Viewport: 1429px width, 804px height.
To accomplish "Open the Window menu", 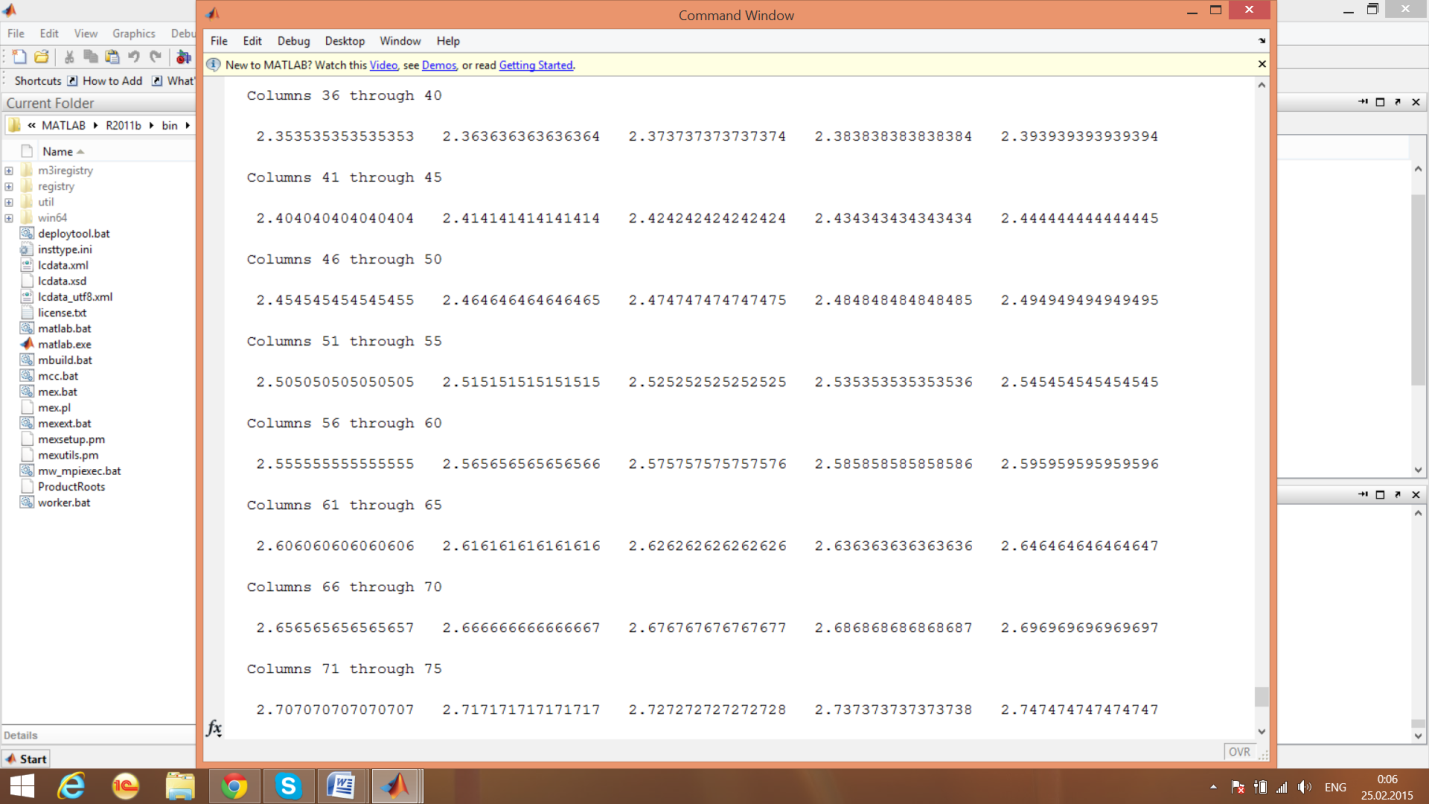I will tap(400, 41).
